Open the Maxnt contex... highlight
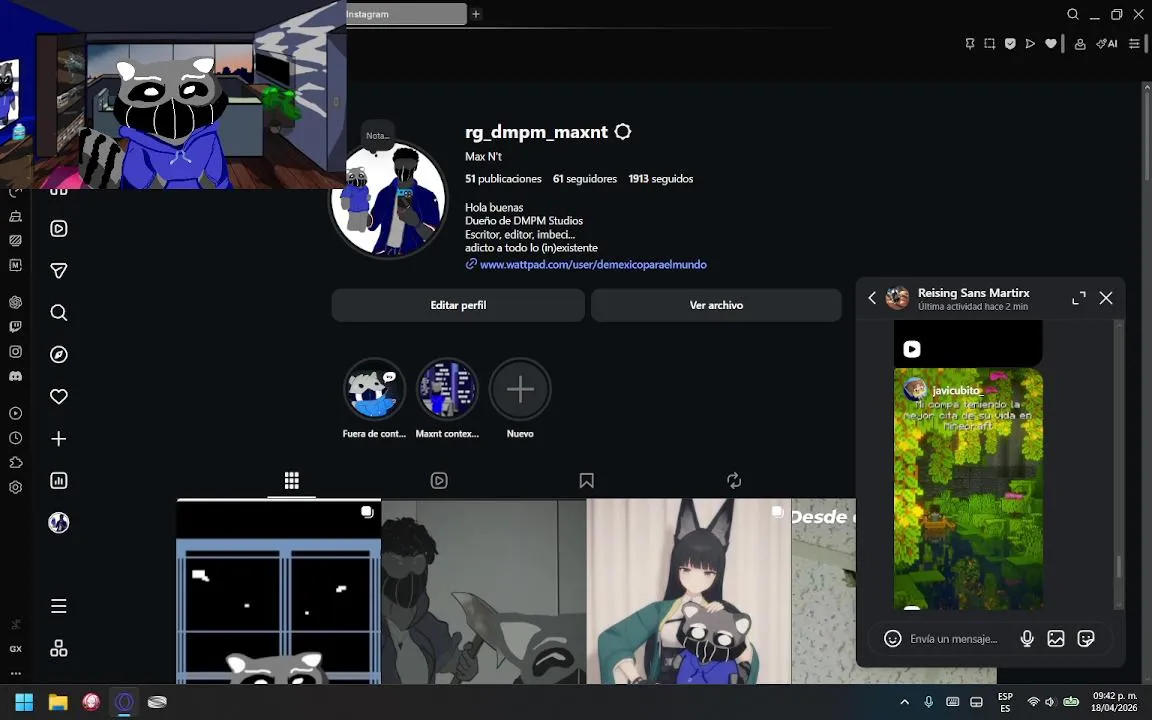1152x720 pixels. coord(447,389)
